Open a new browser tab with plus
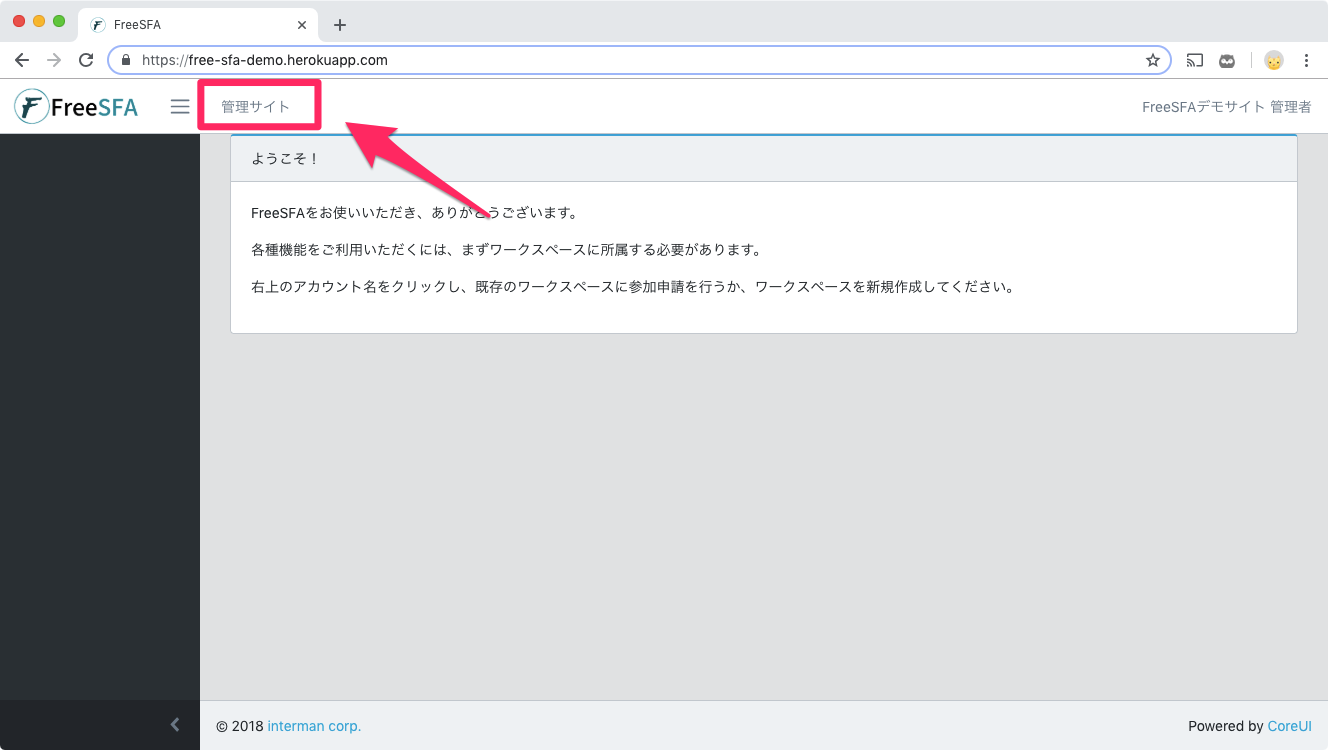This screenshot has height=750, width=1328. pyautogui.click(x=340, y=25)
